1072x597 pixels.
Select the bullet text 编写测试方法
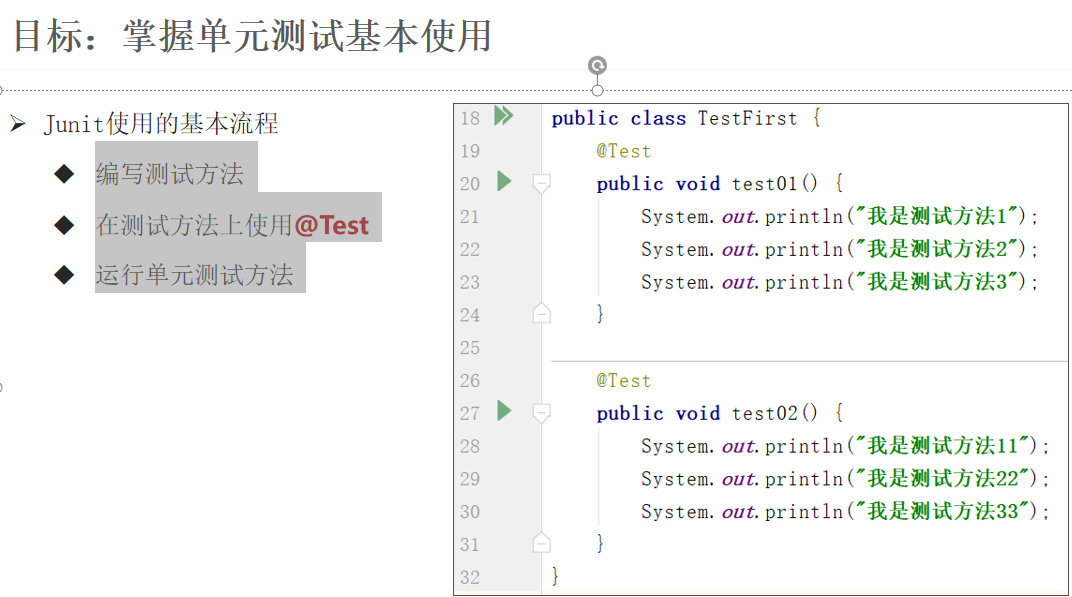pos(170,174)
